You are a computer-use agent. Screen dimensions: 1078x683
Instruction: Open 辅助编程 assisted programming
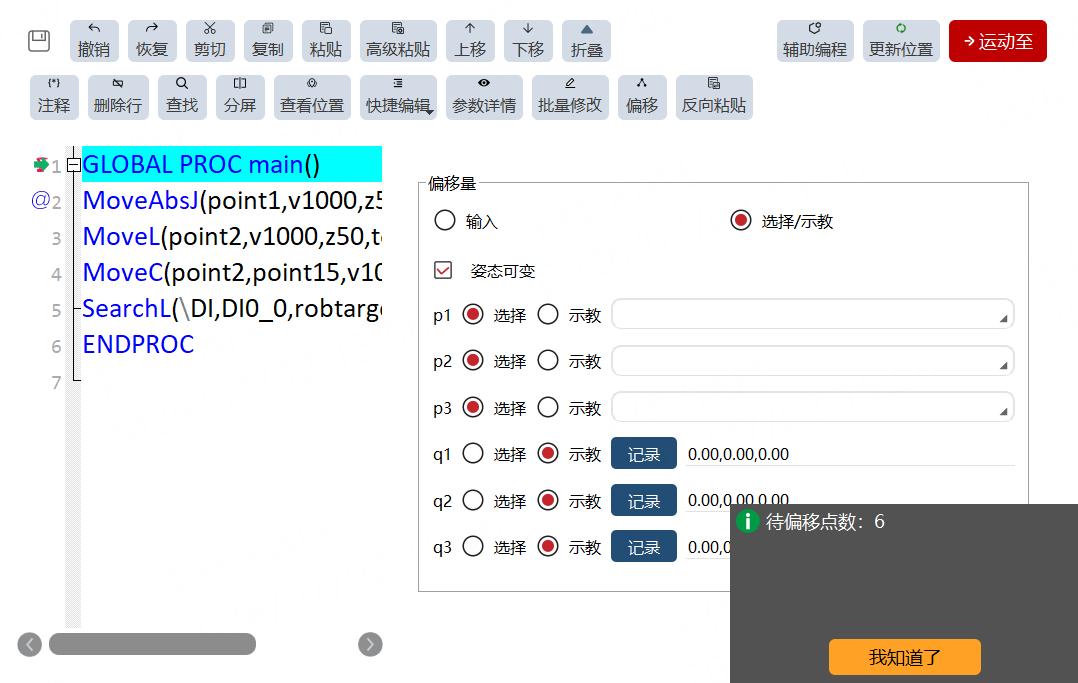tap(815, 41)
